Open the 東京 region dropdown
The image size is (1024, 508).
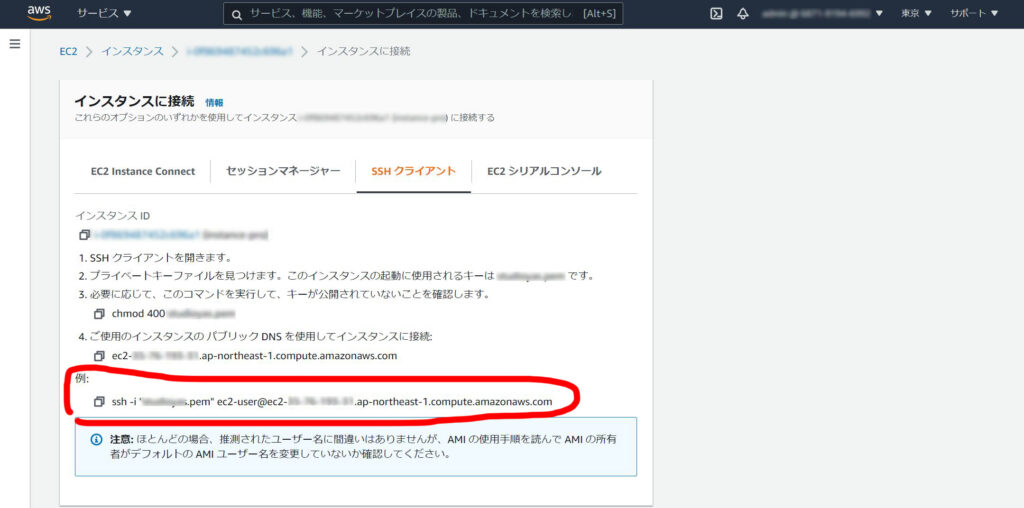coord(916,14)
